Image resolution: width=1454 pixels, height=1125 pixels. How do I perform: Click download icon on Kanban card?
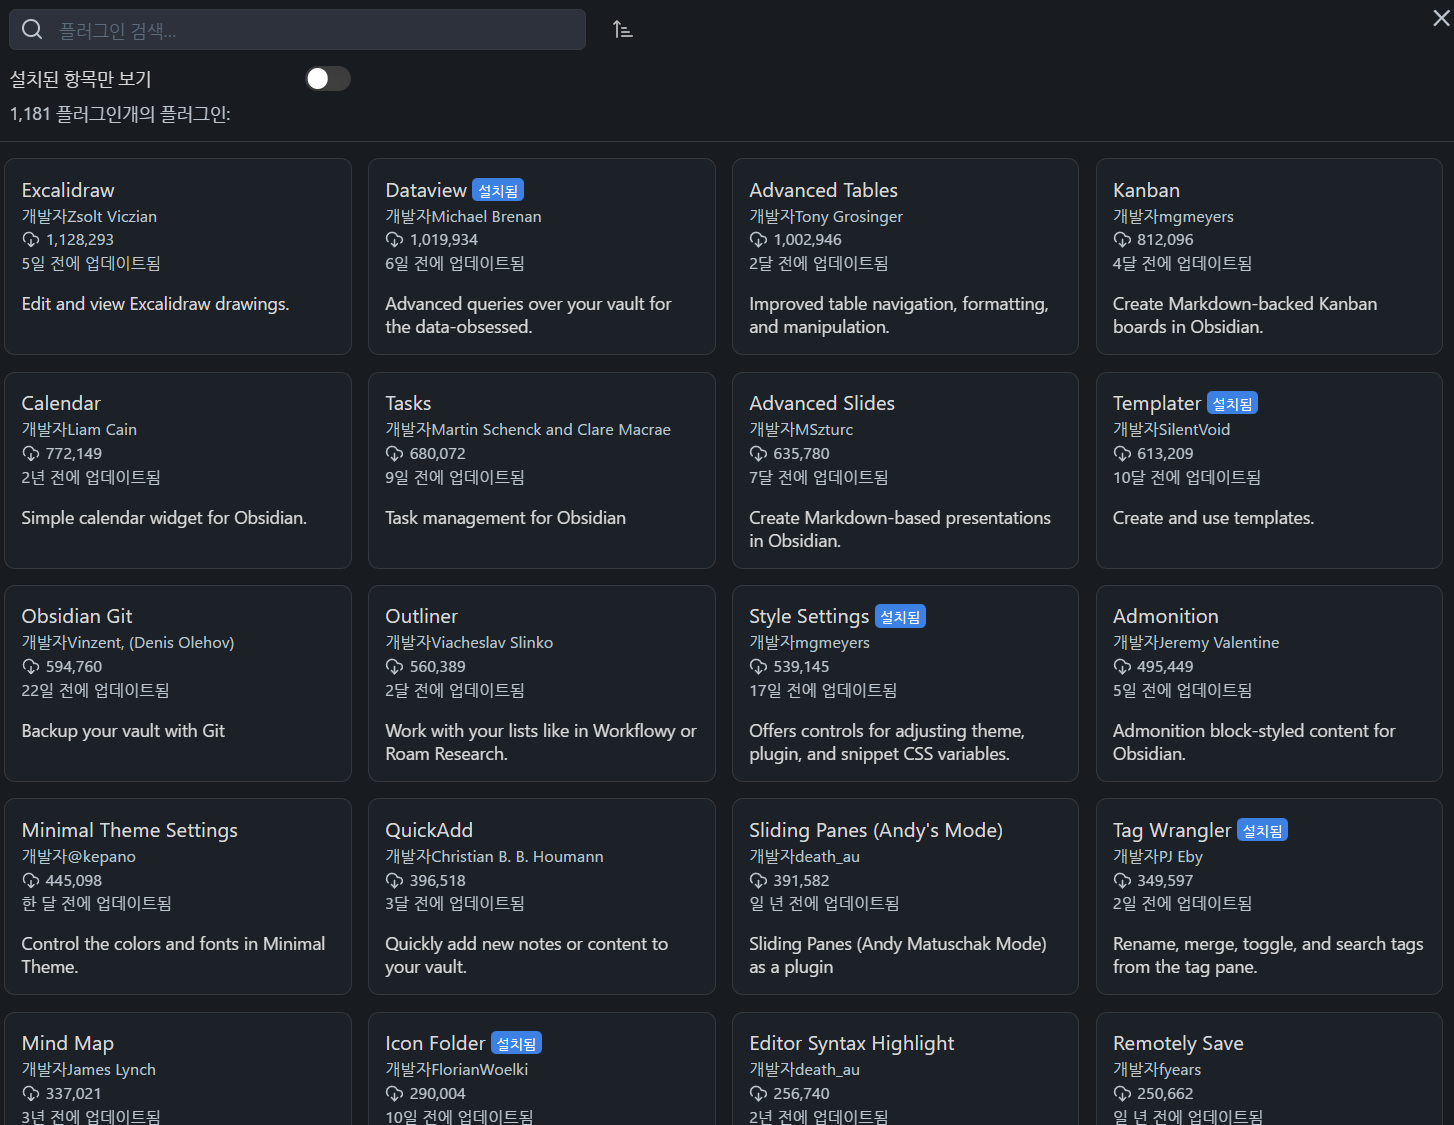tap(1122, 240)
